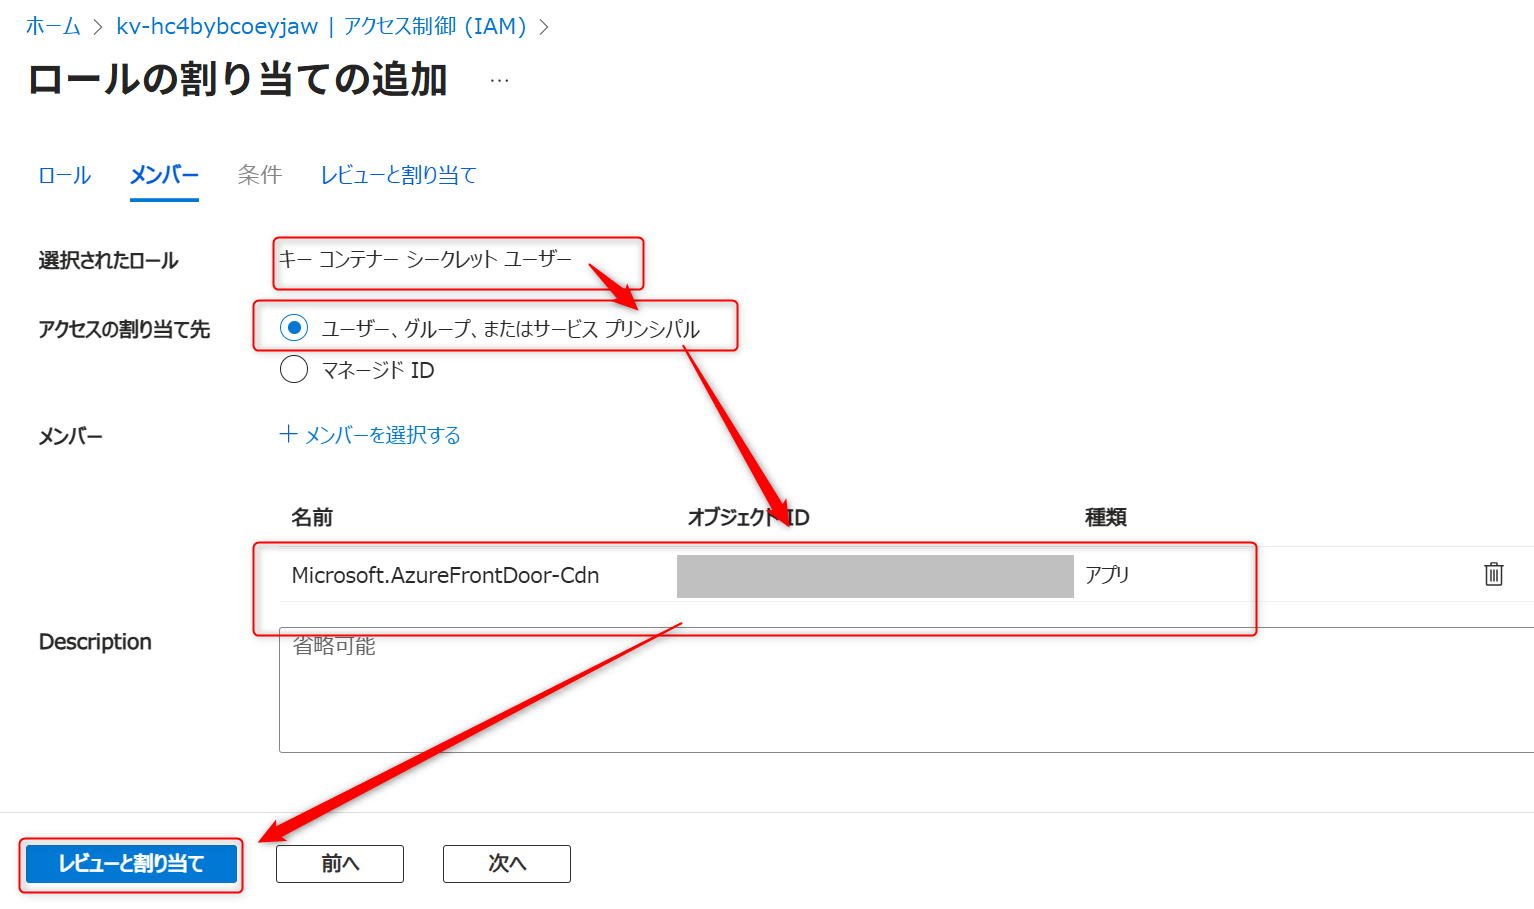The width and height of the screenshot is (1534, 909).
Task: Open the レビューと割り当て tab at top
Action: [398, 175]
